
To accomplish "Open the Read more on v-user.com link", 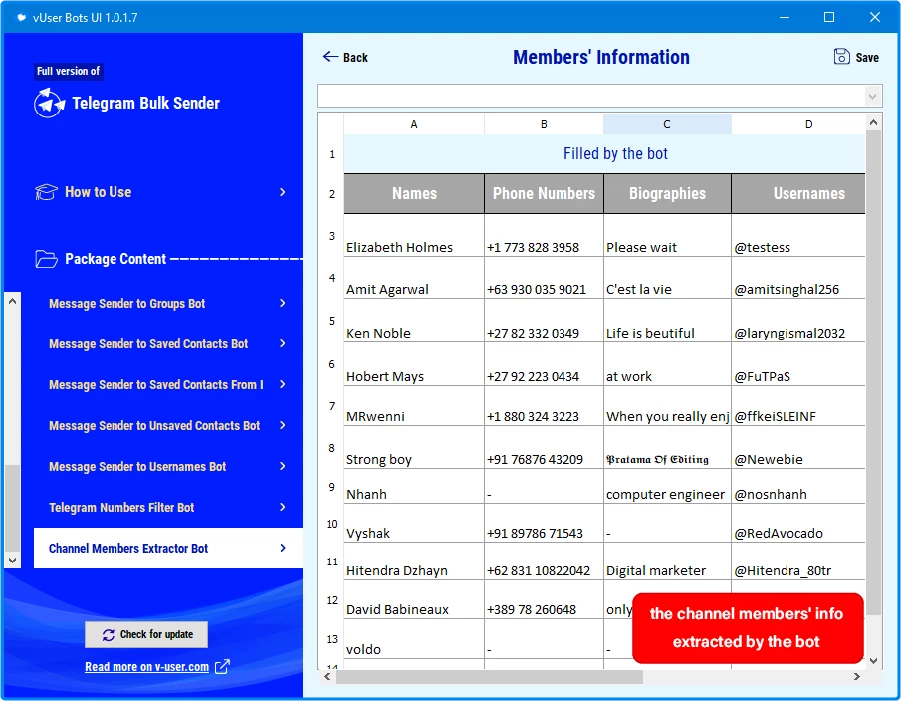I will click(147, 667).
